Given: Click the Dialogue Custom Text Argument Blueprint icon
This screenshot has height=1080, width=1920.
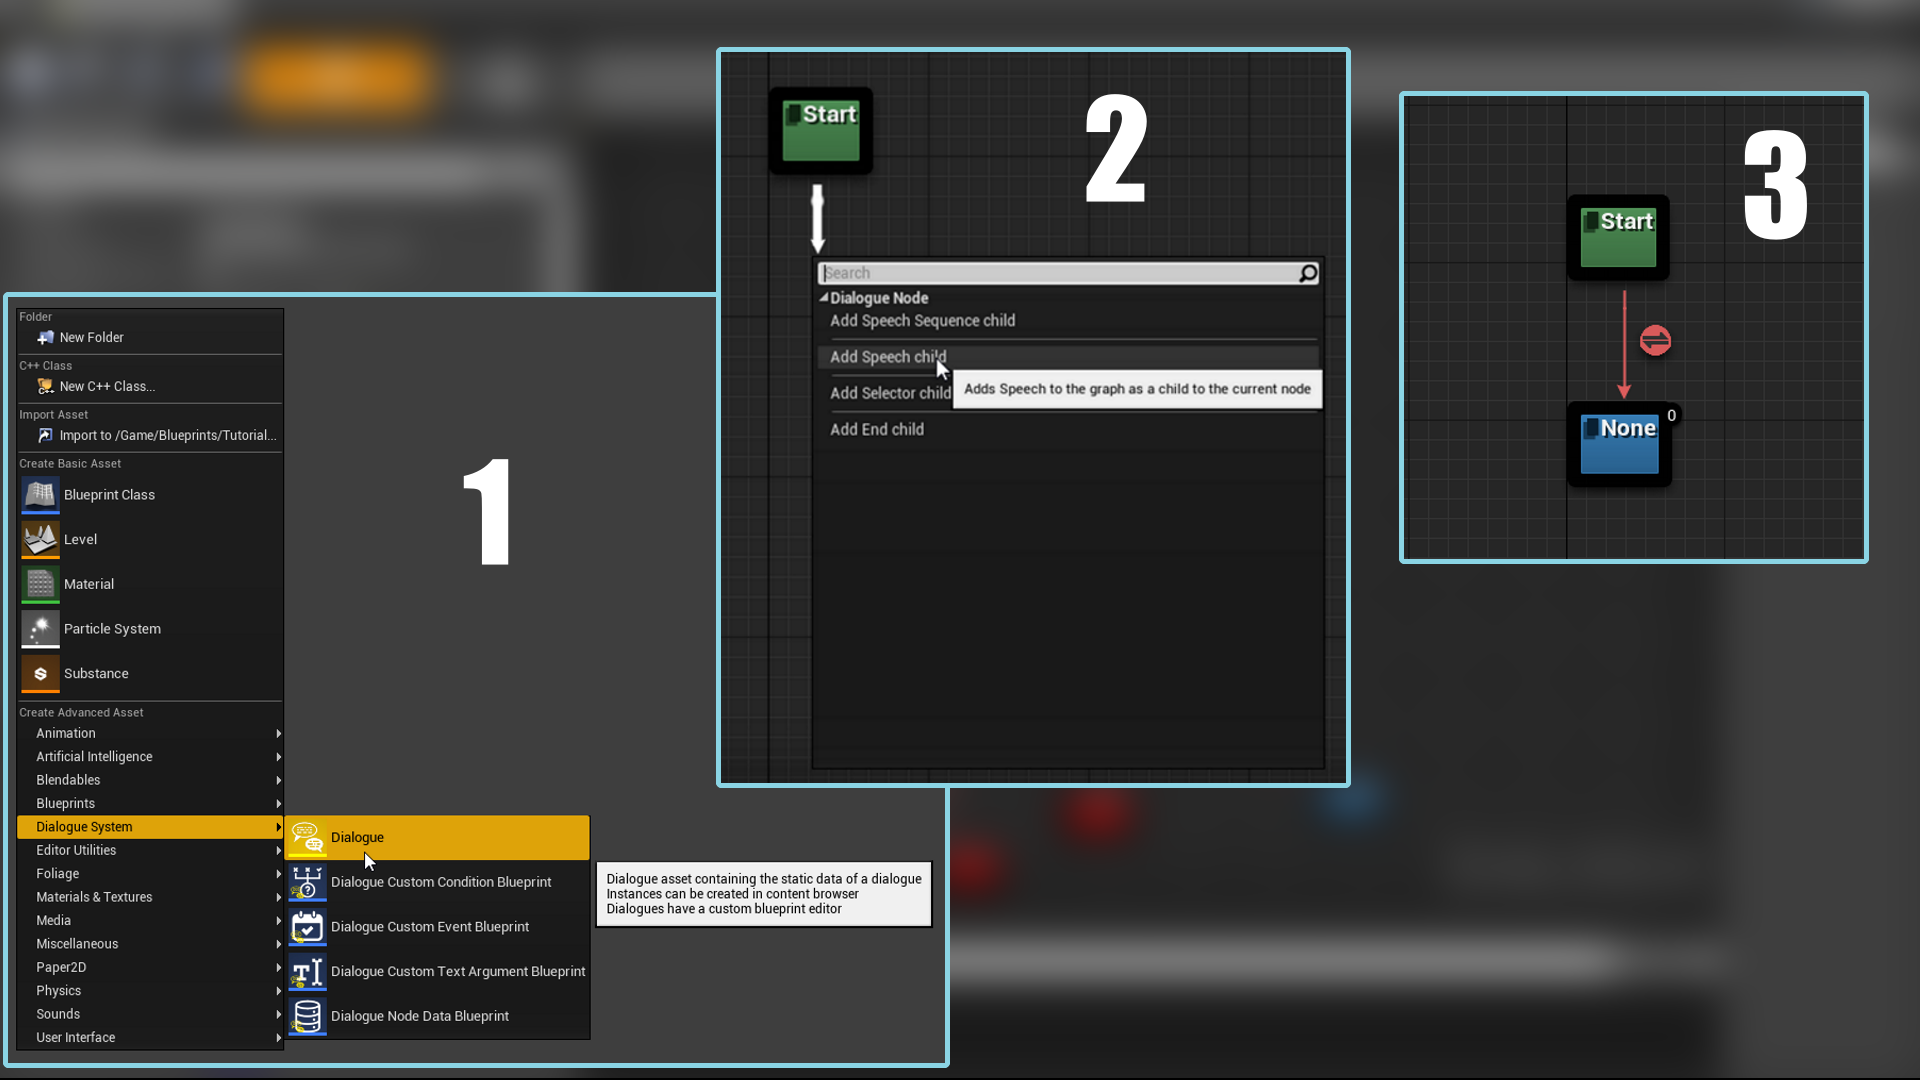Looking at the screenshot, I should tap(305, 971).
